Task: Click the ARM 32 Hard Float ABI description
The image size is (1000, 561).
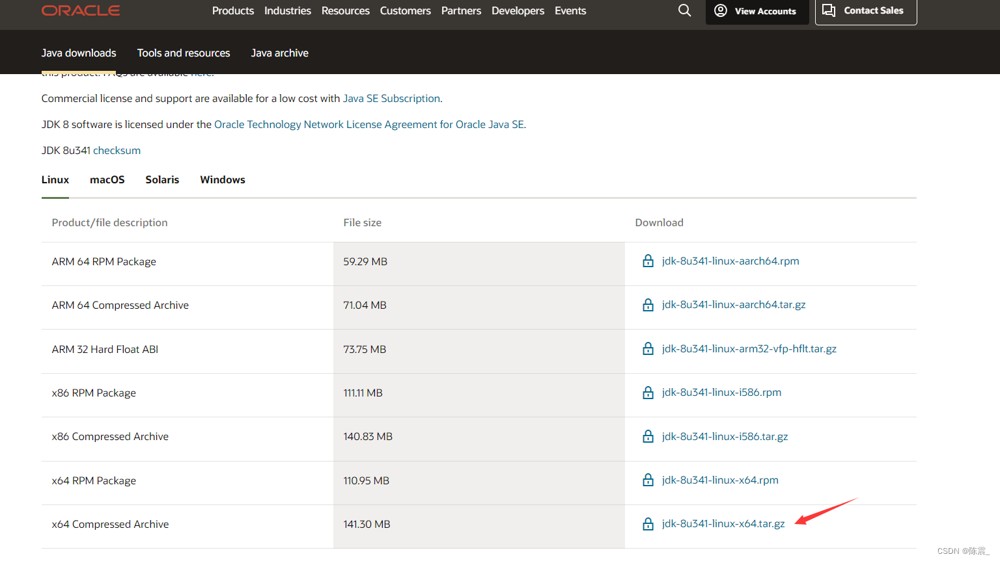Action: coord(105,349)
